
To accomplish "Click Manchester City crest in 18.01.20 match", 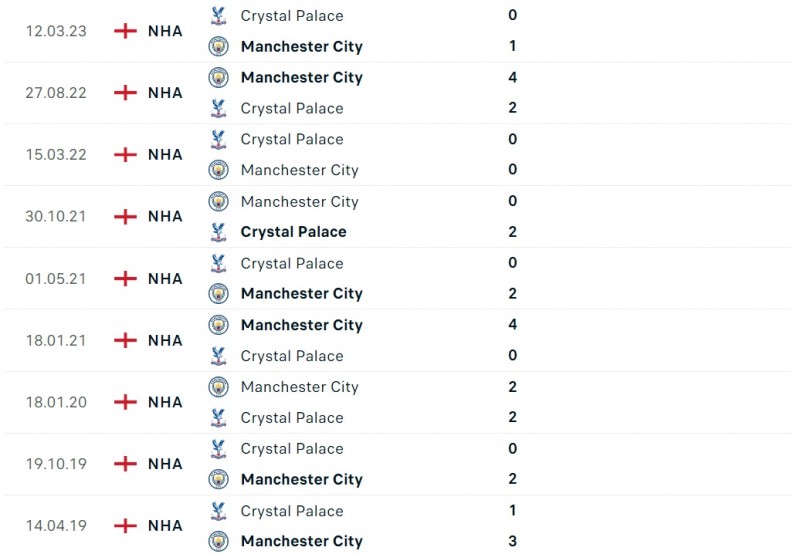I will [x=218, y=386].
